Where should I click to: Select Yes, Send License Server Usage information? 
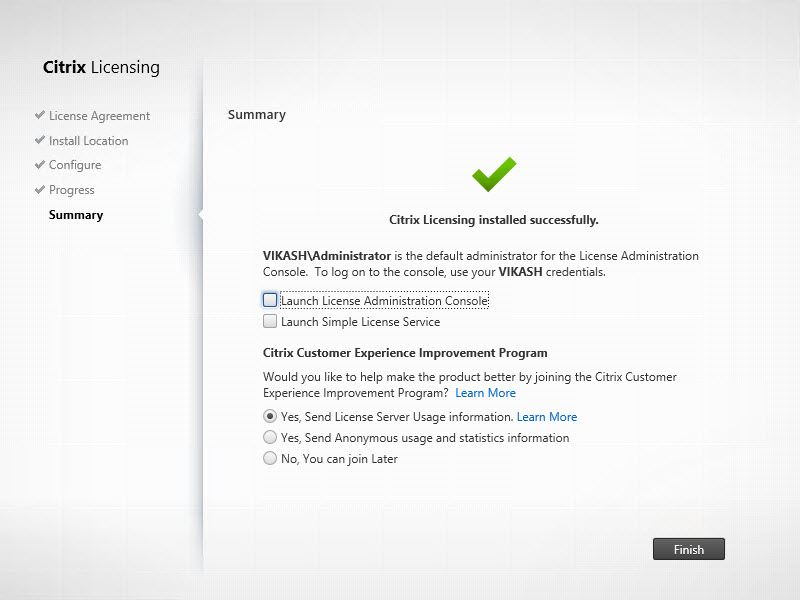270,416
